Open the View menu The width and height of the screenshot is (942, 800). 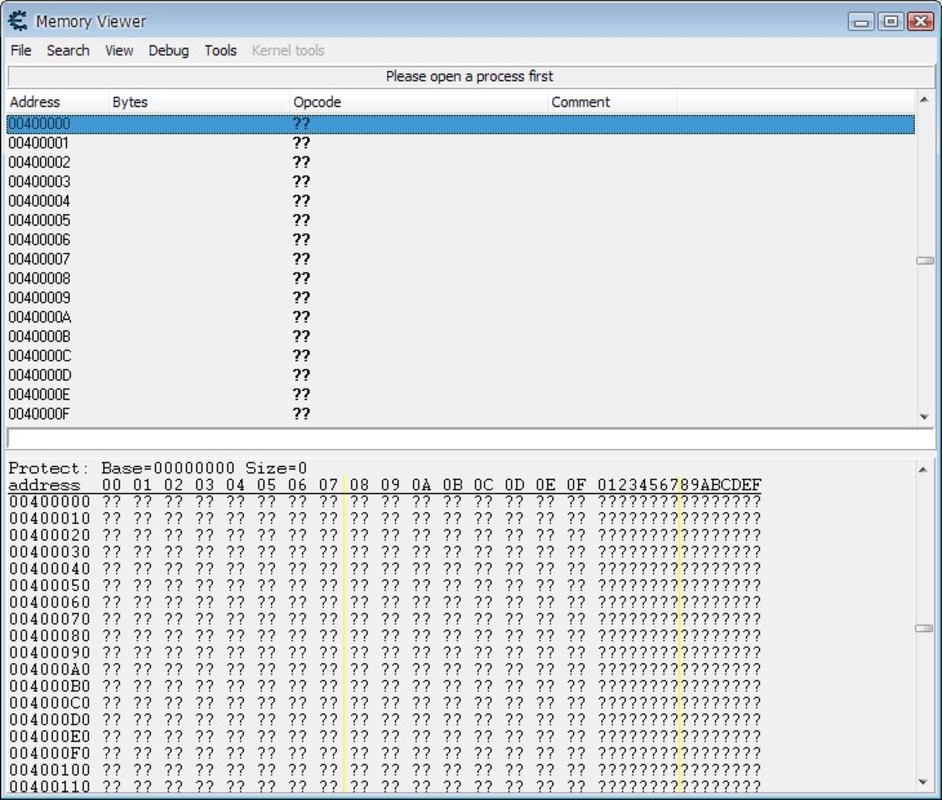pos(118,50)
